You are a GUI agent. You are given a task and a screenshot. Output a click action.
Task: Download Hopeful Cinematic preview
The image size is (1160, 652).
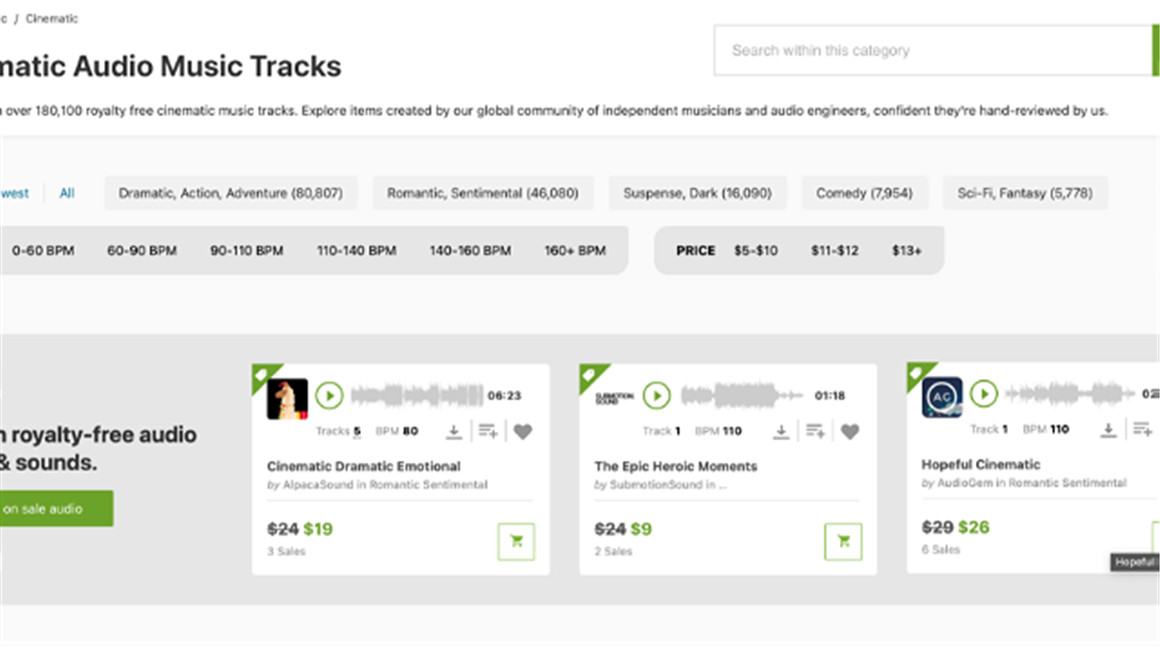point(1107,429)
